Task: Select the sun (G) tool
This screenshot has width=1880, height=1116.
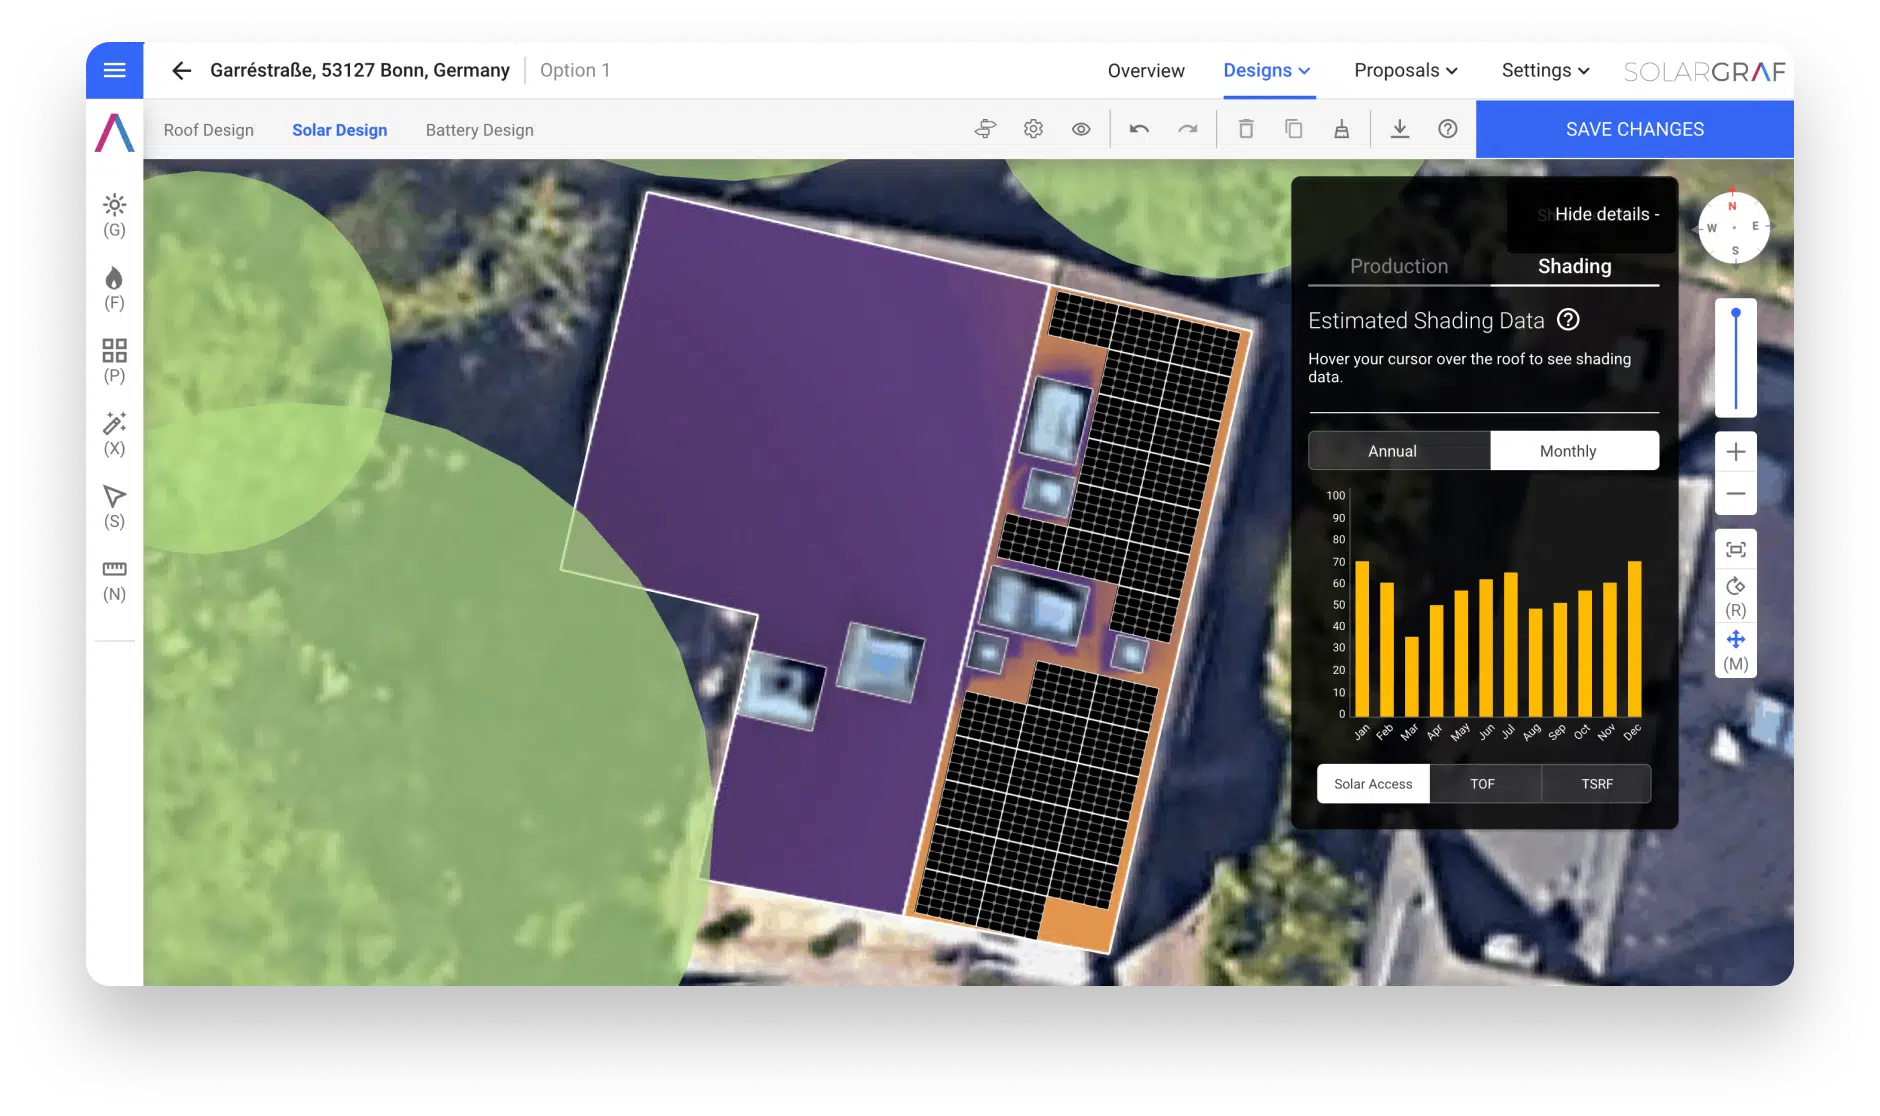Action: [x=114, y=215]
